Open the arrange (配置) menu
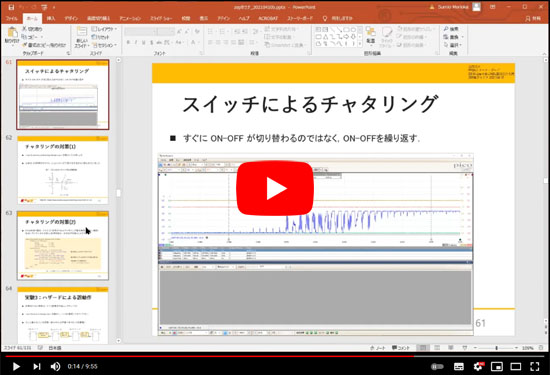 (371, 36)
